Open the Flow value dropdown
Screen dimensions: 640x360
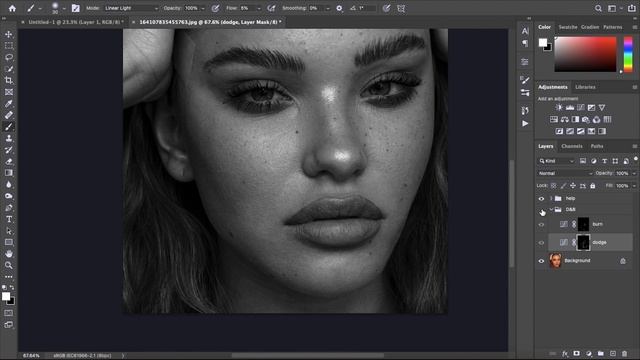pos(258,8)
